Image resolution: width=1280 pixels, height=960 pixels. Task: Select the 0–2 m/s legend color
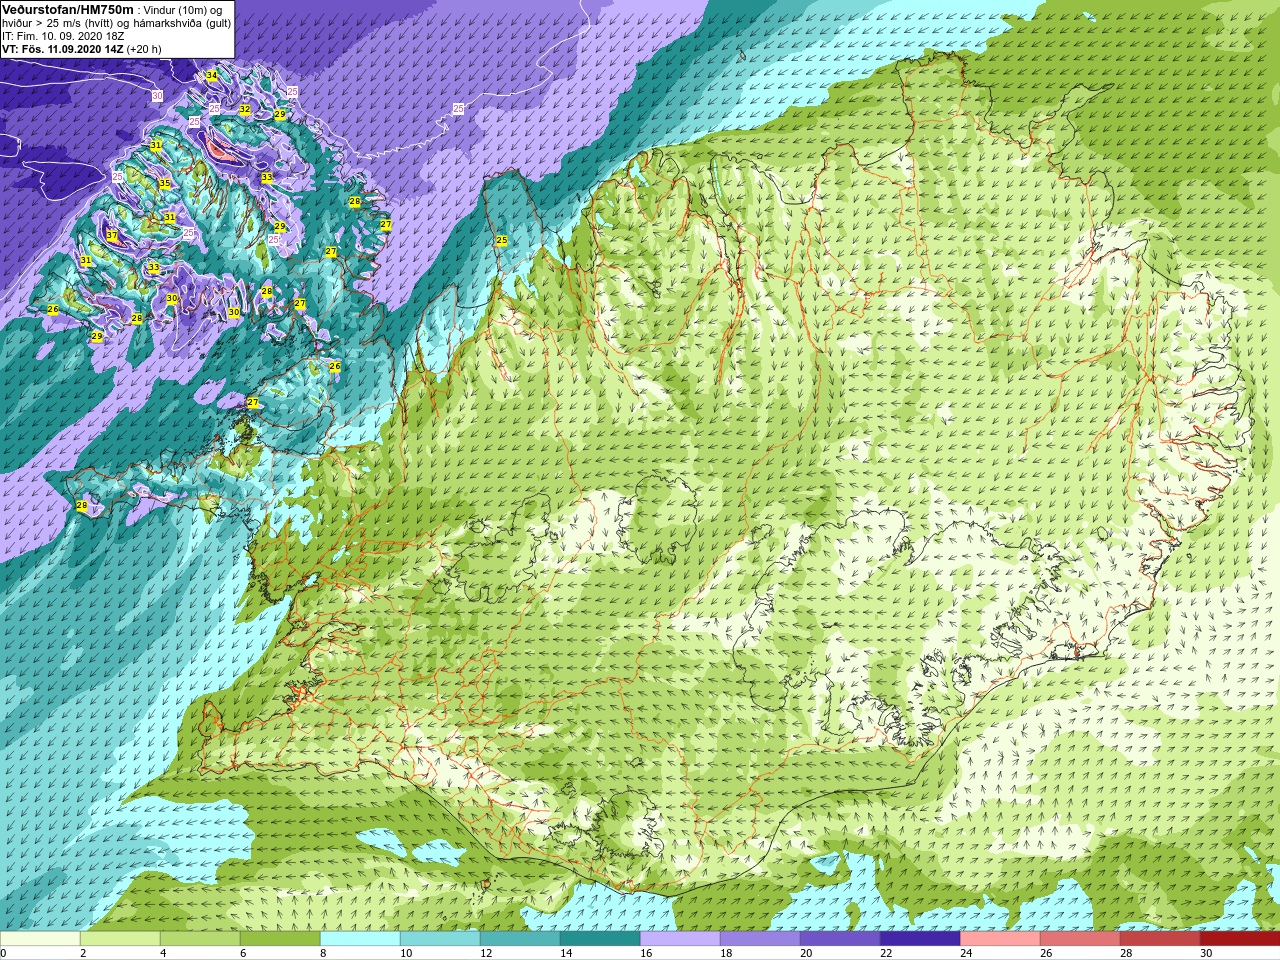tap(40, 939)
